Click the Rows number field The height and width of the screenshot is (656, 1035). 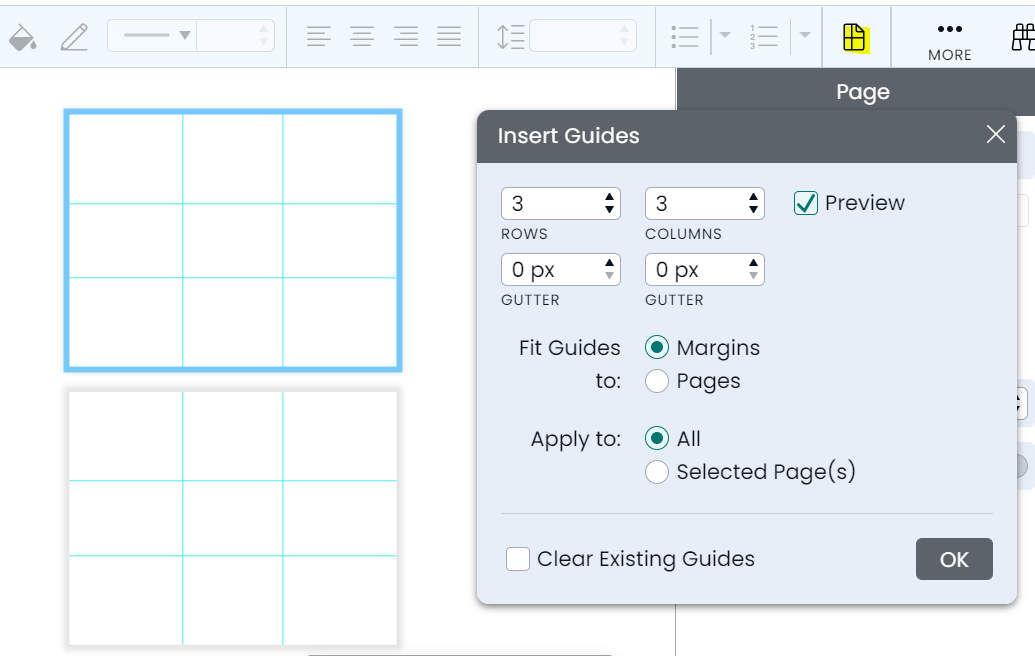(560, 203)
